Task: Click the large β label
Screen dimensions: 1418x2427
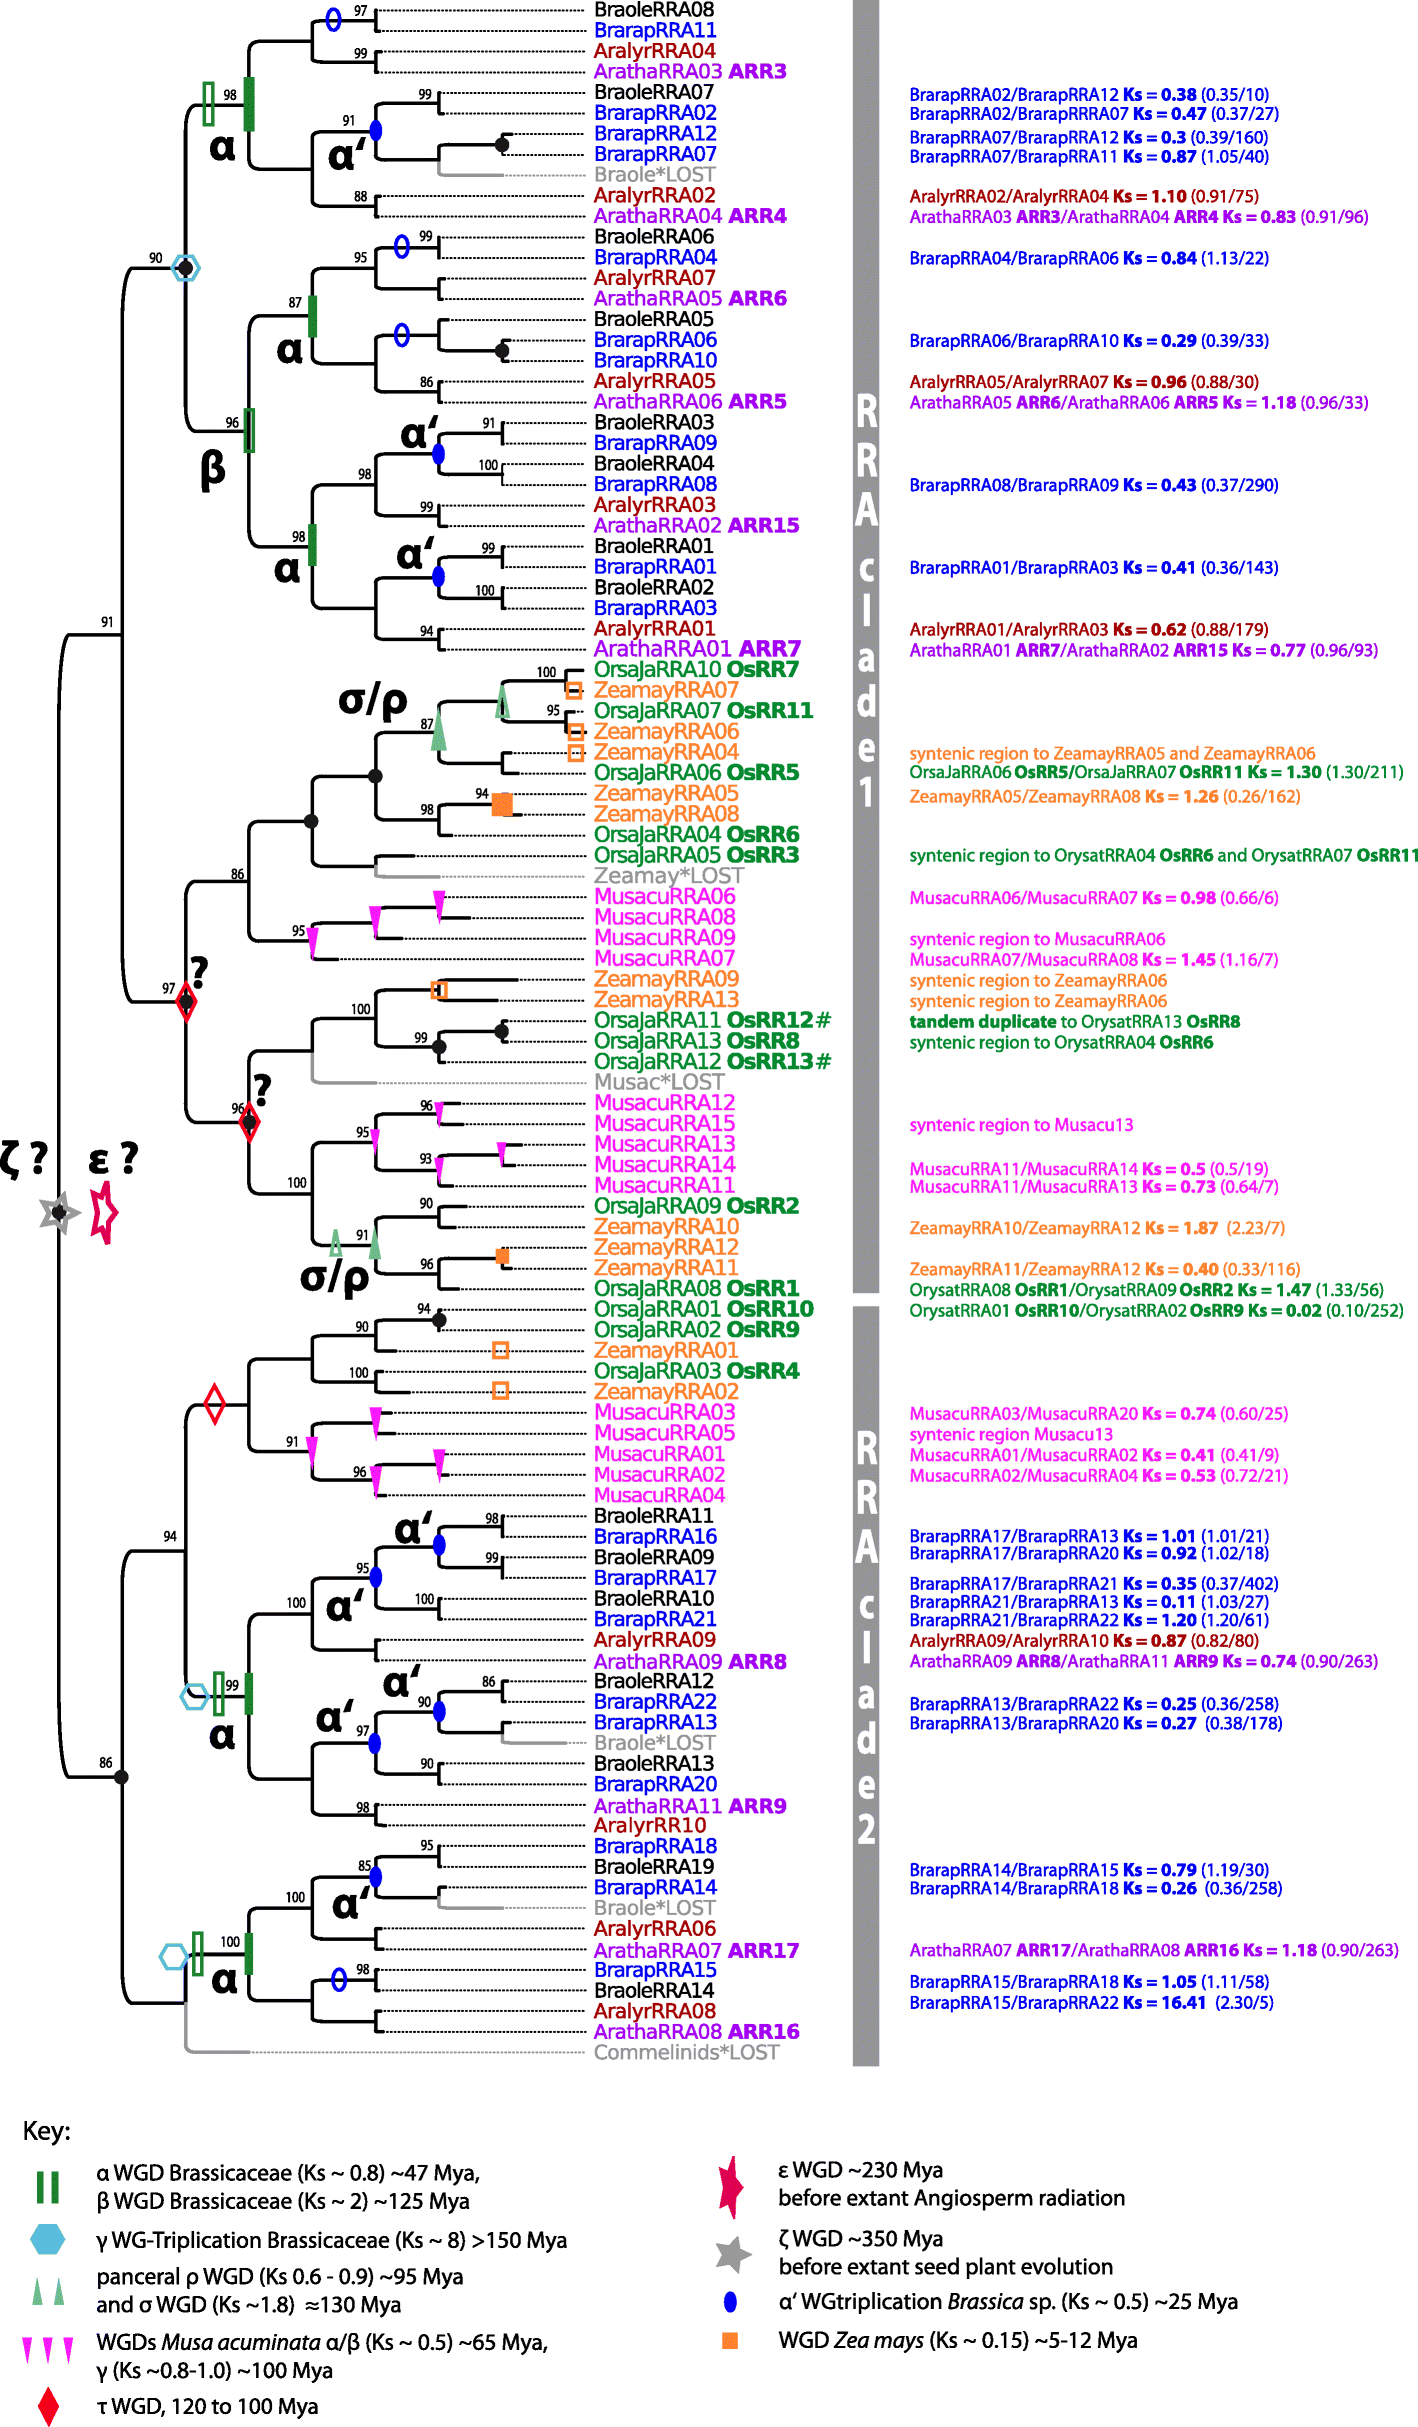Action: (213, 467)
